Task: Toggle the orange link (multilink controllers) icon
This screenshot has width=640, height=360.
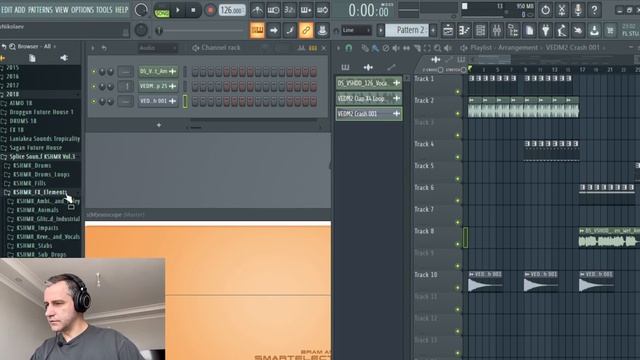Action: 306,30
